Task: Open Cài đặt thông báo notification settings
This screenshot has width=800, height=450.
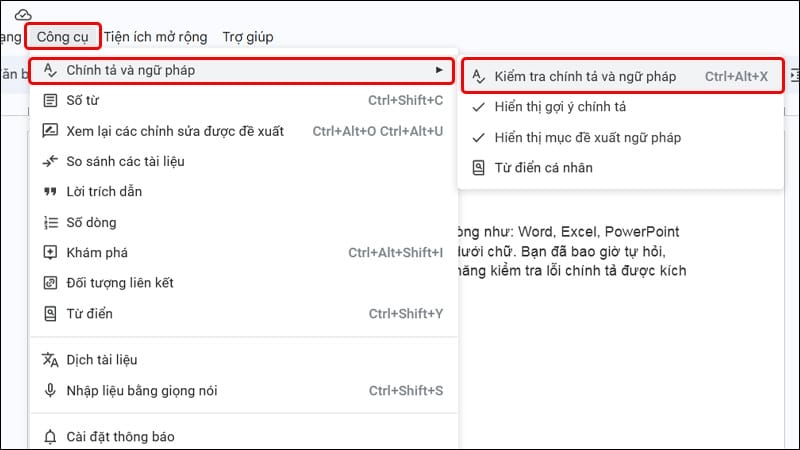Action: 243,437
